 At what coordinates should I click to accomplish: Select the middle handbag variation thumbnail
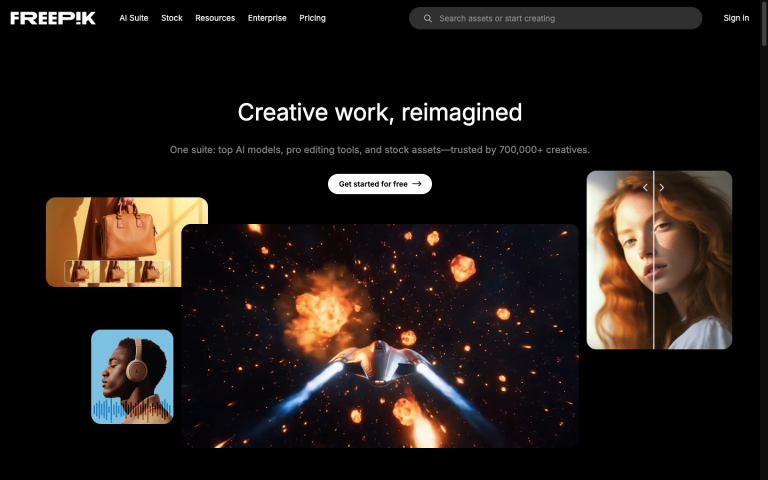tap(117, 272)
